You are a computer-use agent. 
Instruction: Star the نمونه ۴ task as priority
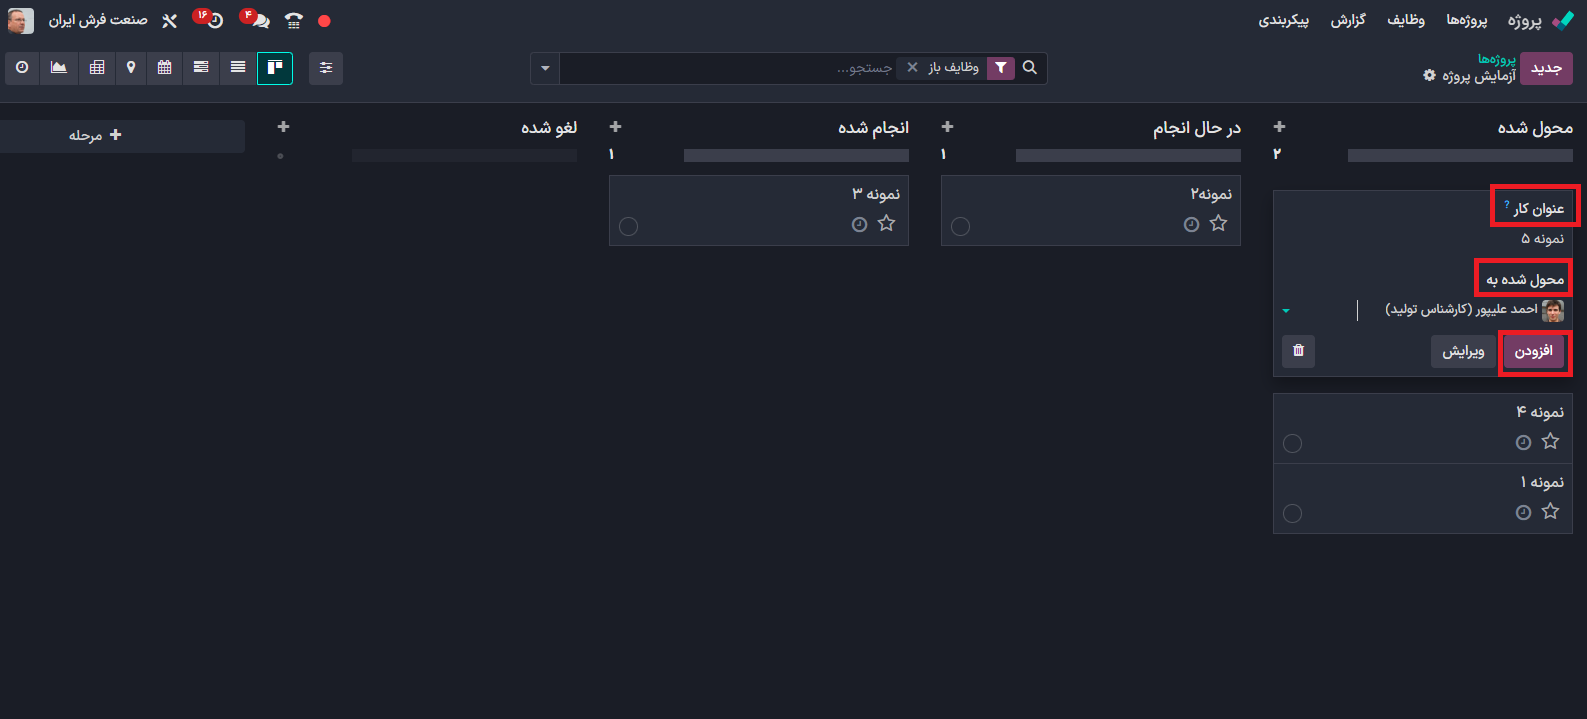(x=1550, y=441)
